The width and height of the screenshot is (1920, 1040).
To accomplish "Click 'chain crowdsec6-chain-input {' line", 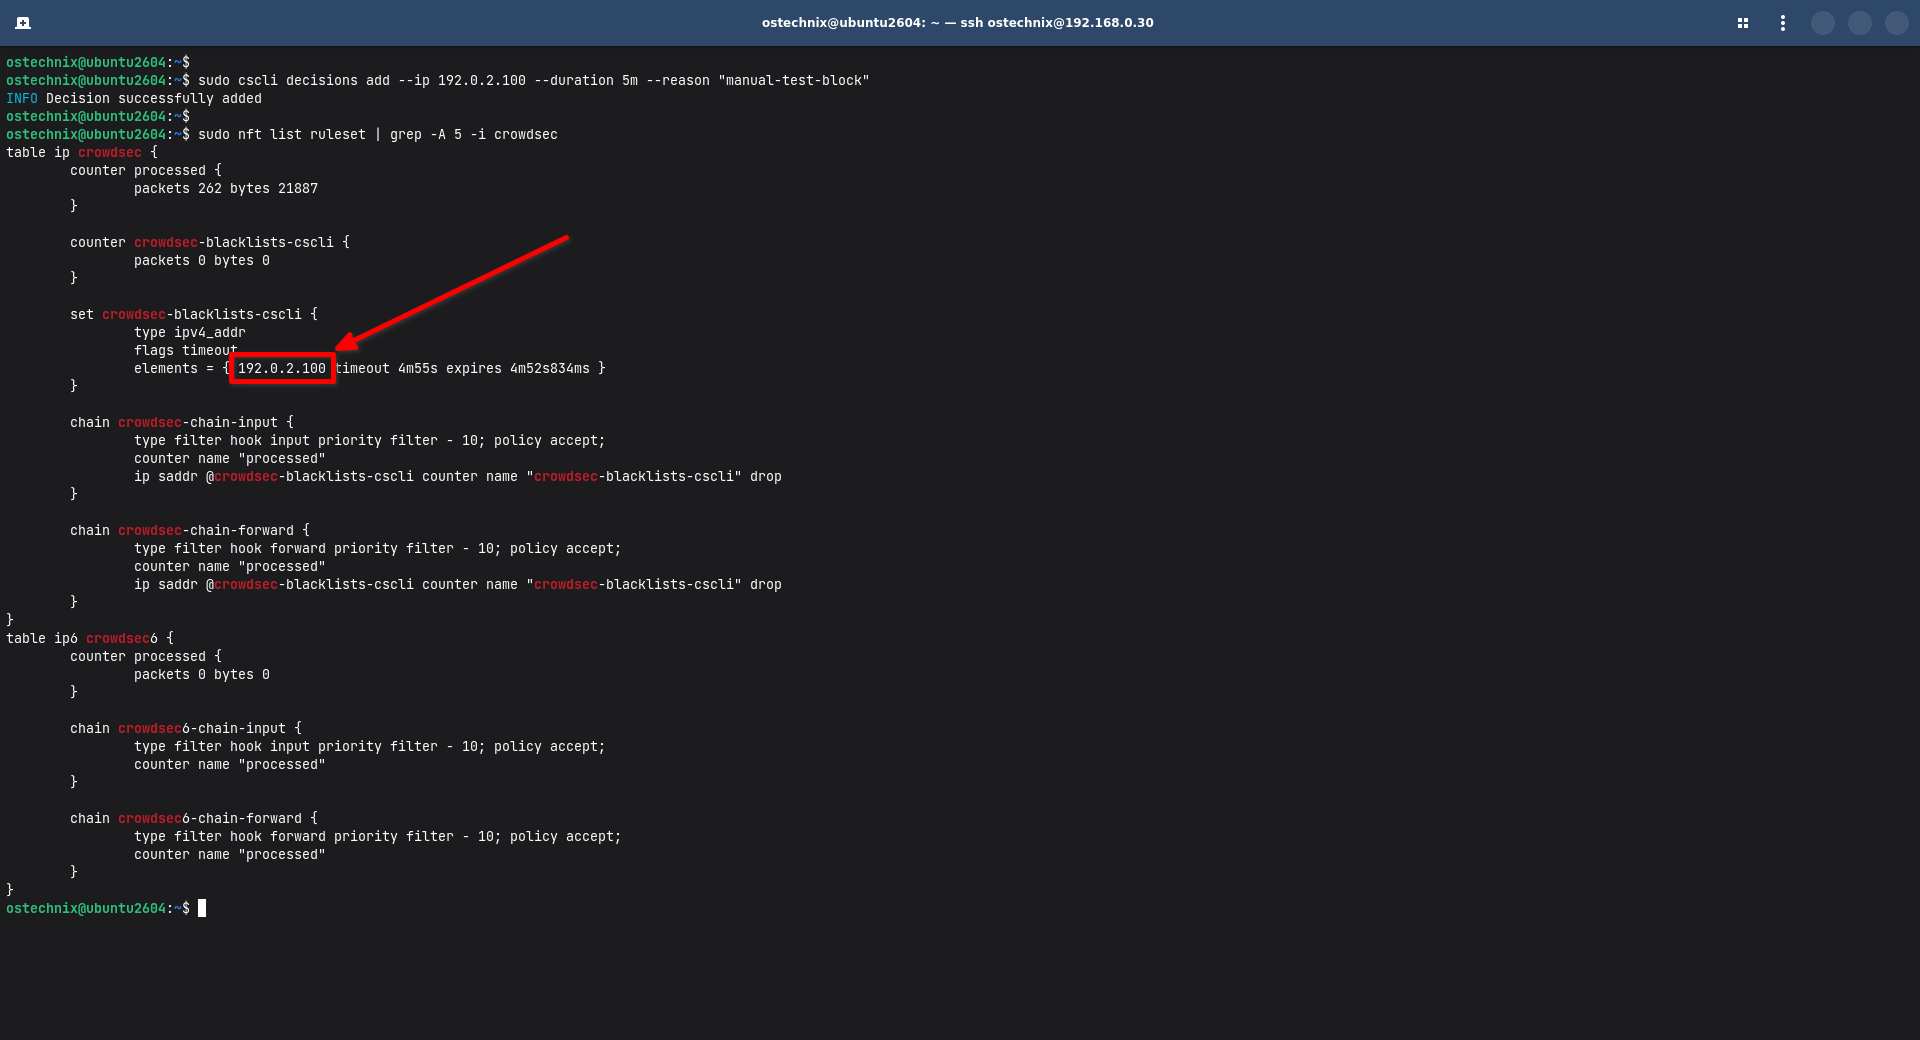I will tap(186, 729).
